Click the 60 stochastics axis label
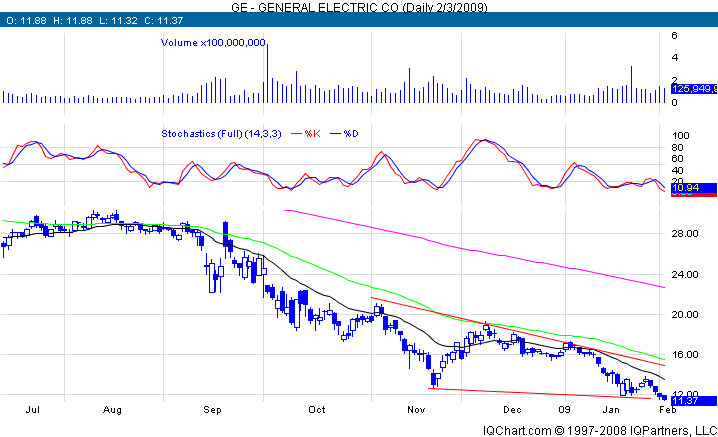718x437 pixels. (x=677, y=158)
